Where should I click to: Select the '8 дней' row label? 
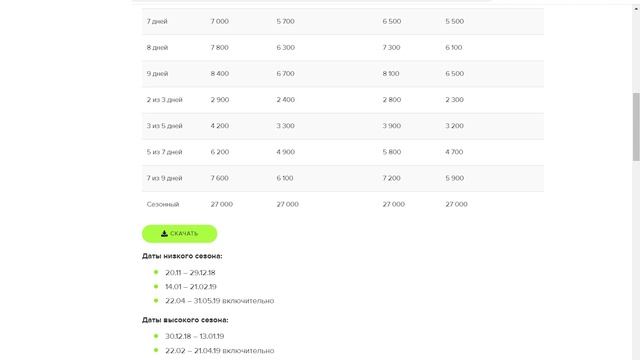[x=157, y=47]
